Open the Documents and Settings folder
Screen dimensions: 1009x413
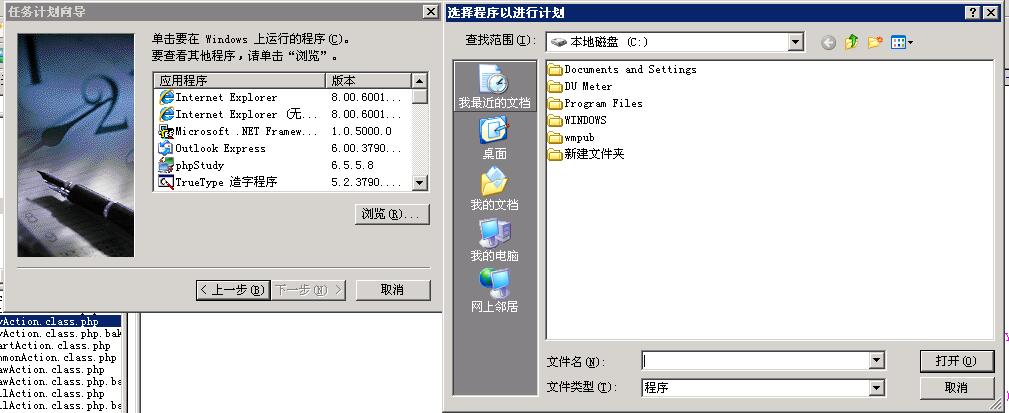click(623, 69)
